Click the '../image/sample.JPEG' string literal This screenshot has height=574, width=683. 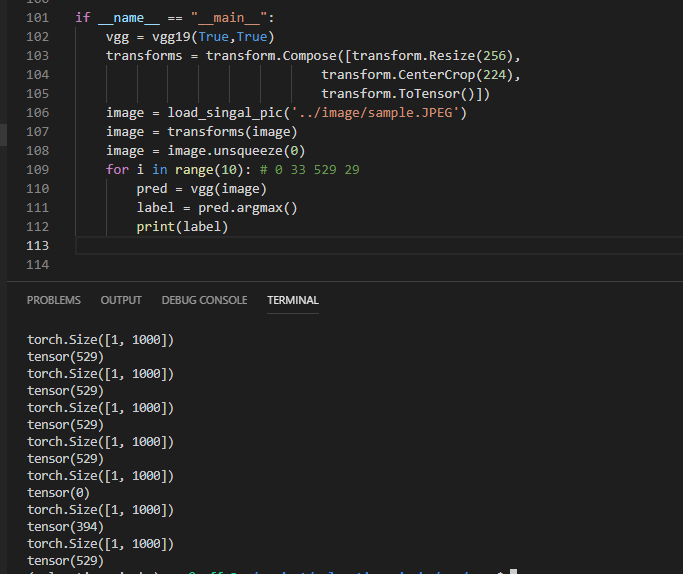375,113
